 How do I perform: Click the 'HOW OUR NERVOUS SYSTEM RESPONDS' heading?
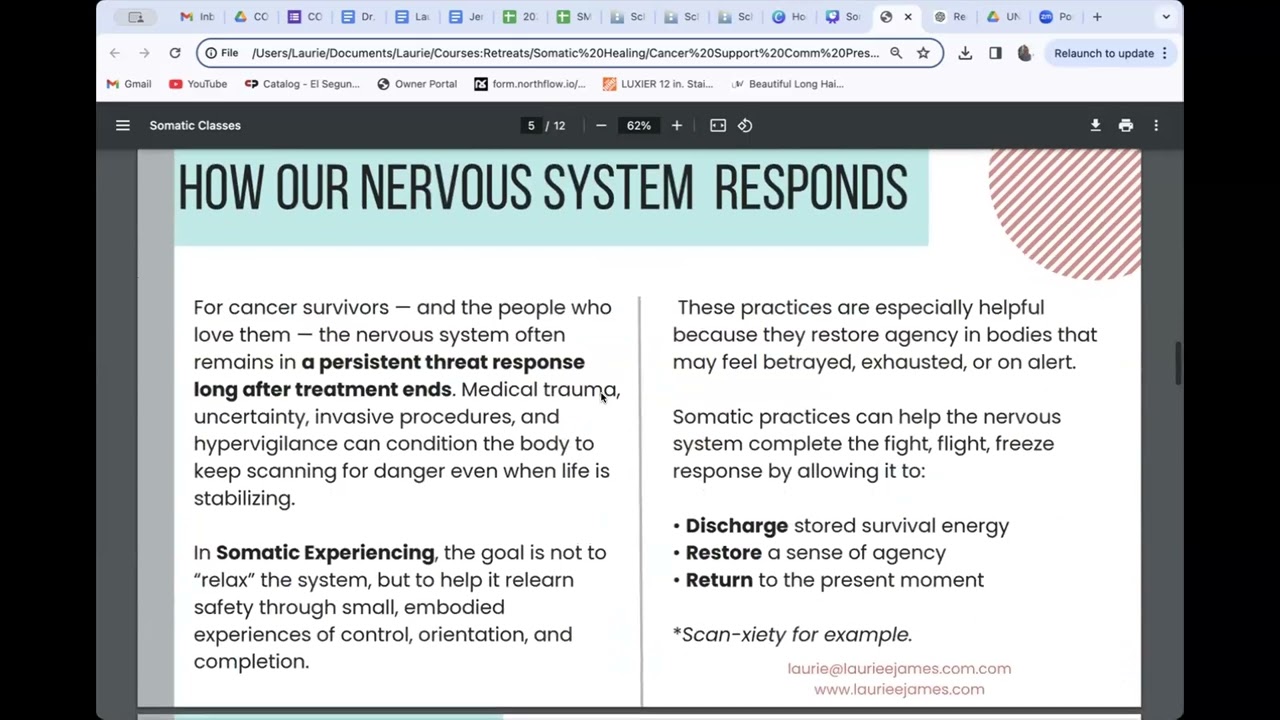point(543,188)
